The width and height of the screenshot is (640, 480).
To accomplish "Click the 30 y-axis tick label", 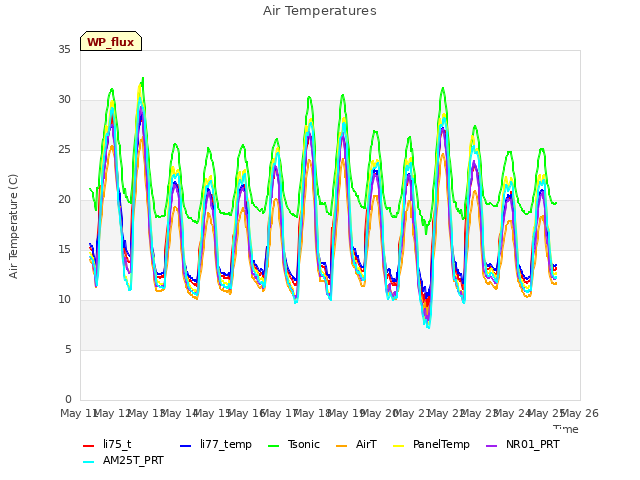I will coord(64,99).
